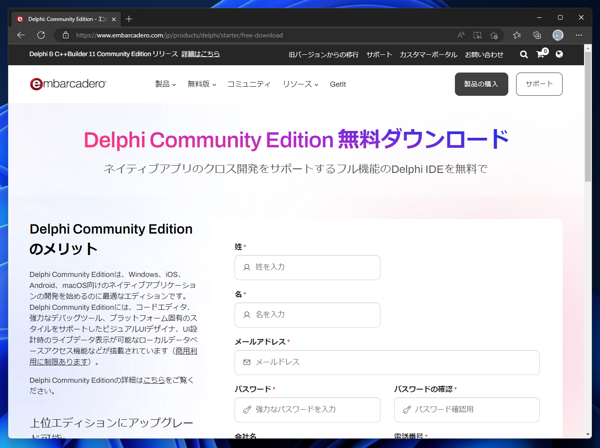Open a new browser tab with plus
600x448 pixels.
(x=129, y=19)
